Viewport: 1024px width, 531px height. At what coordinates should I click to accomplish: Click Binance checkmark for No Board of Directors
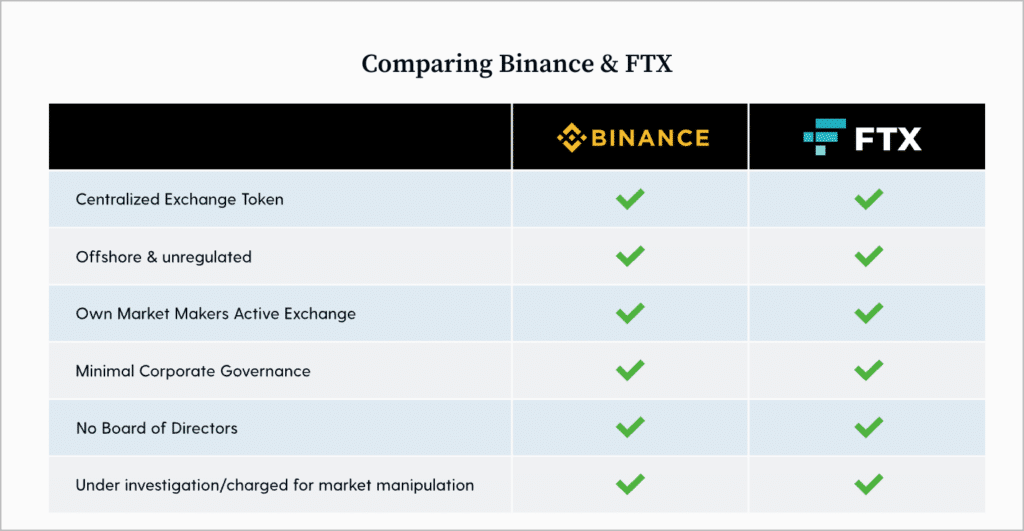tap(630, 427)
